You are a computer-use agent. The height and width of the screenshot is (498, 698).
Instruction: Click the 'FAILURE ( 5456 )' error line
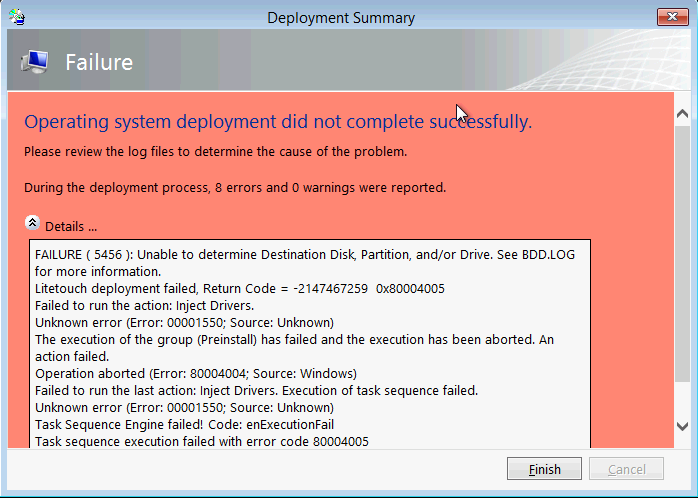(305, 255)
